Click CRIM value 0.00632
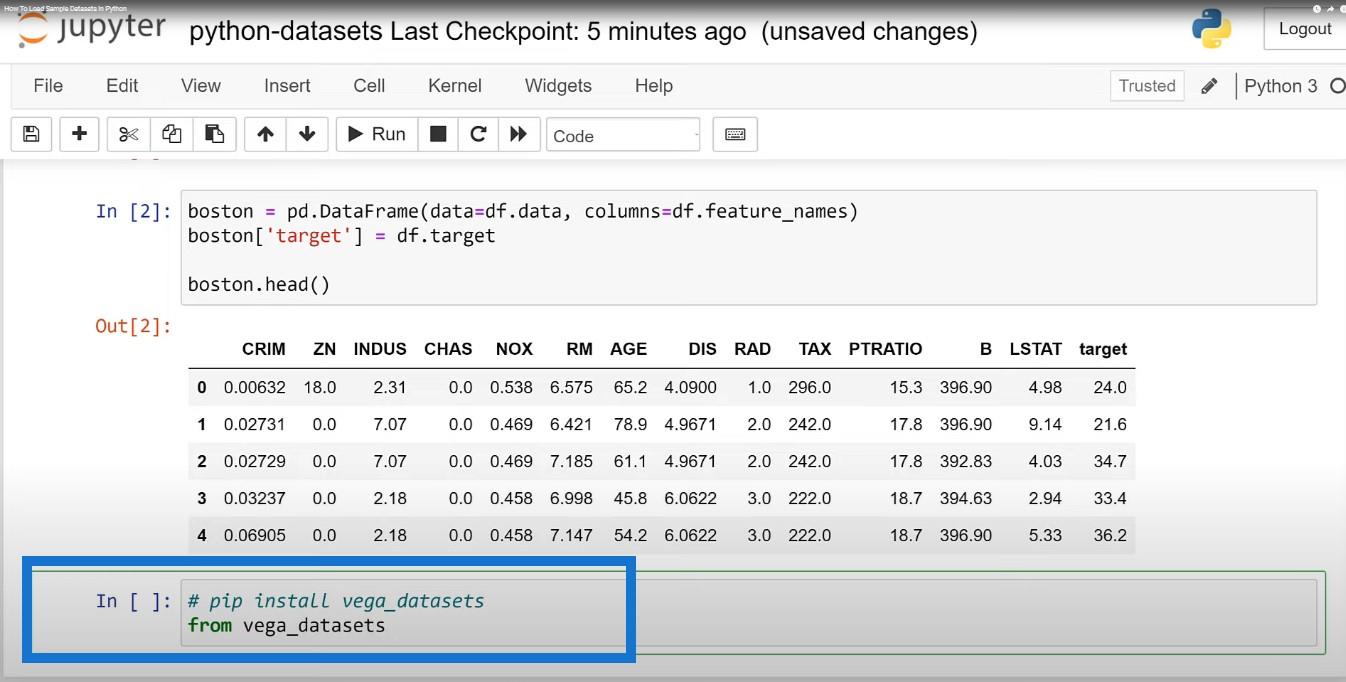 click(x=254, y=387)
